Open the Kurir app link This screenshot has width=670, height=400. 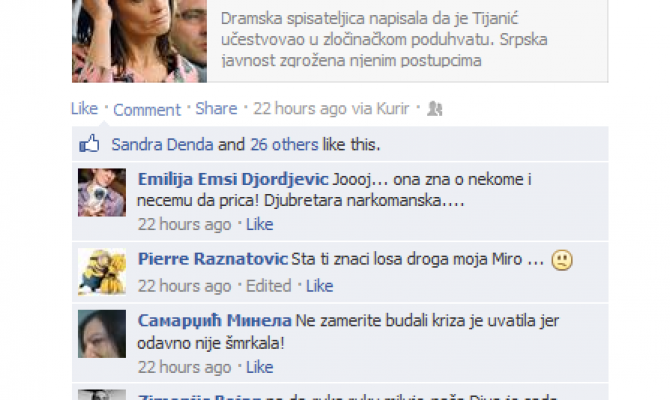(x=393, y=109)
